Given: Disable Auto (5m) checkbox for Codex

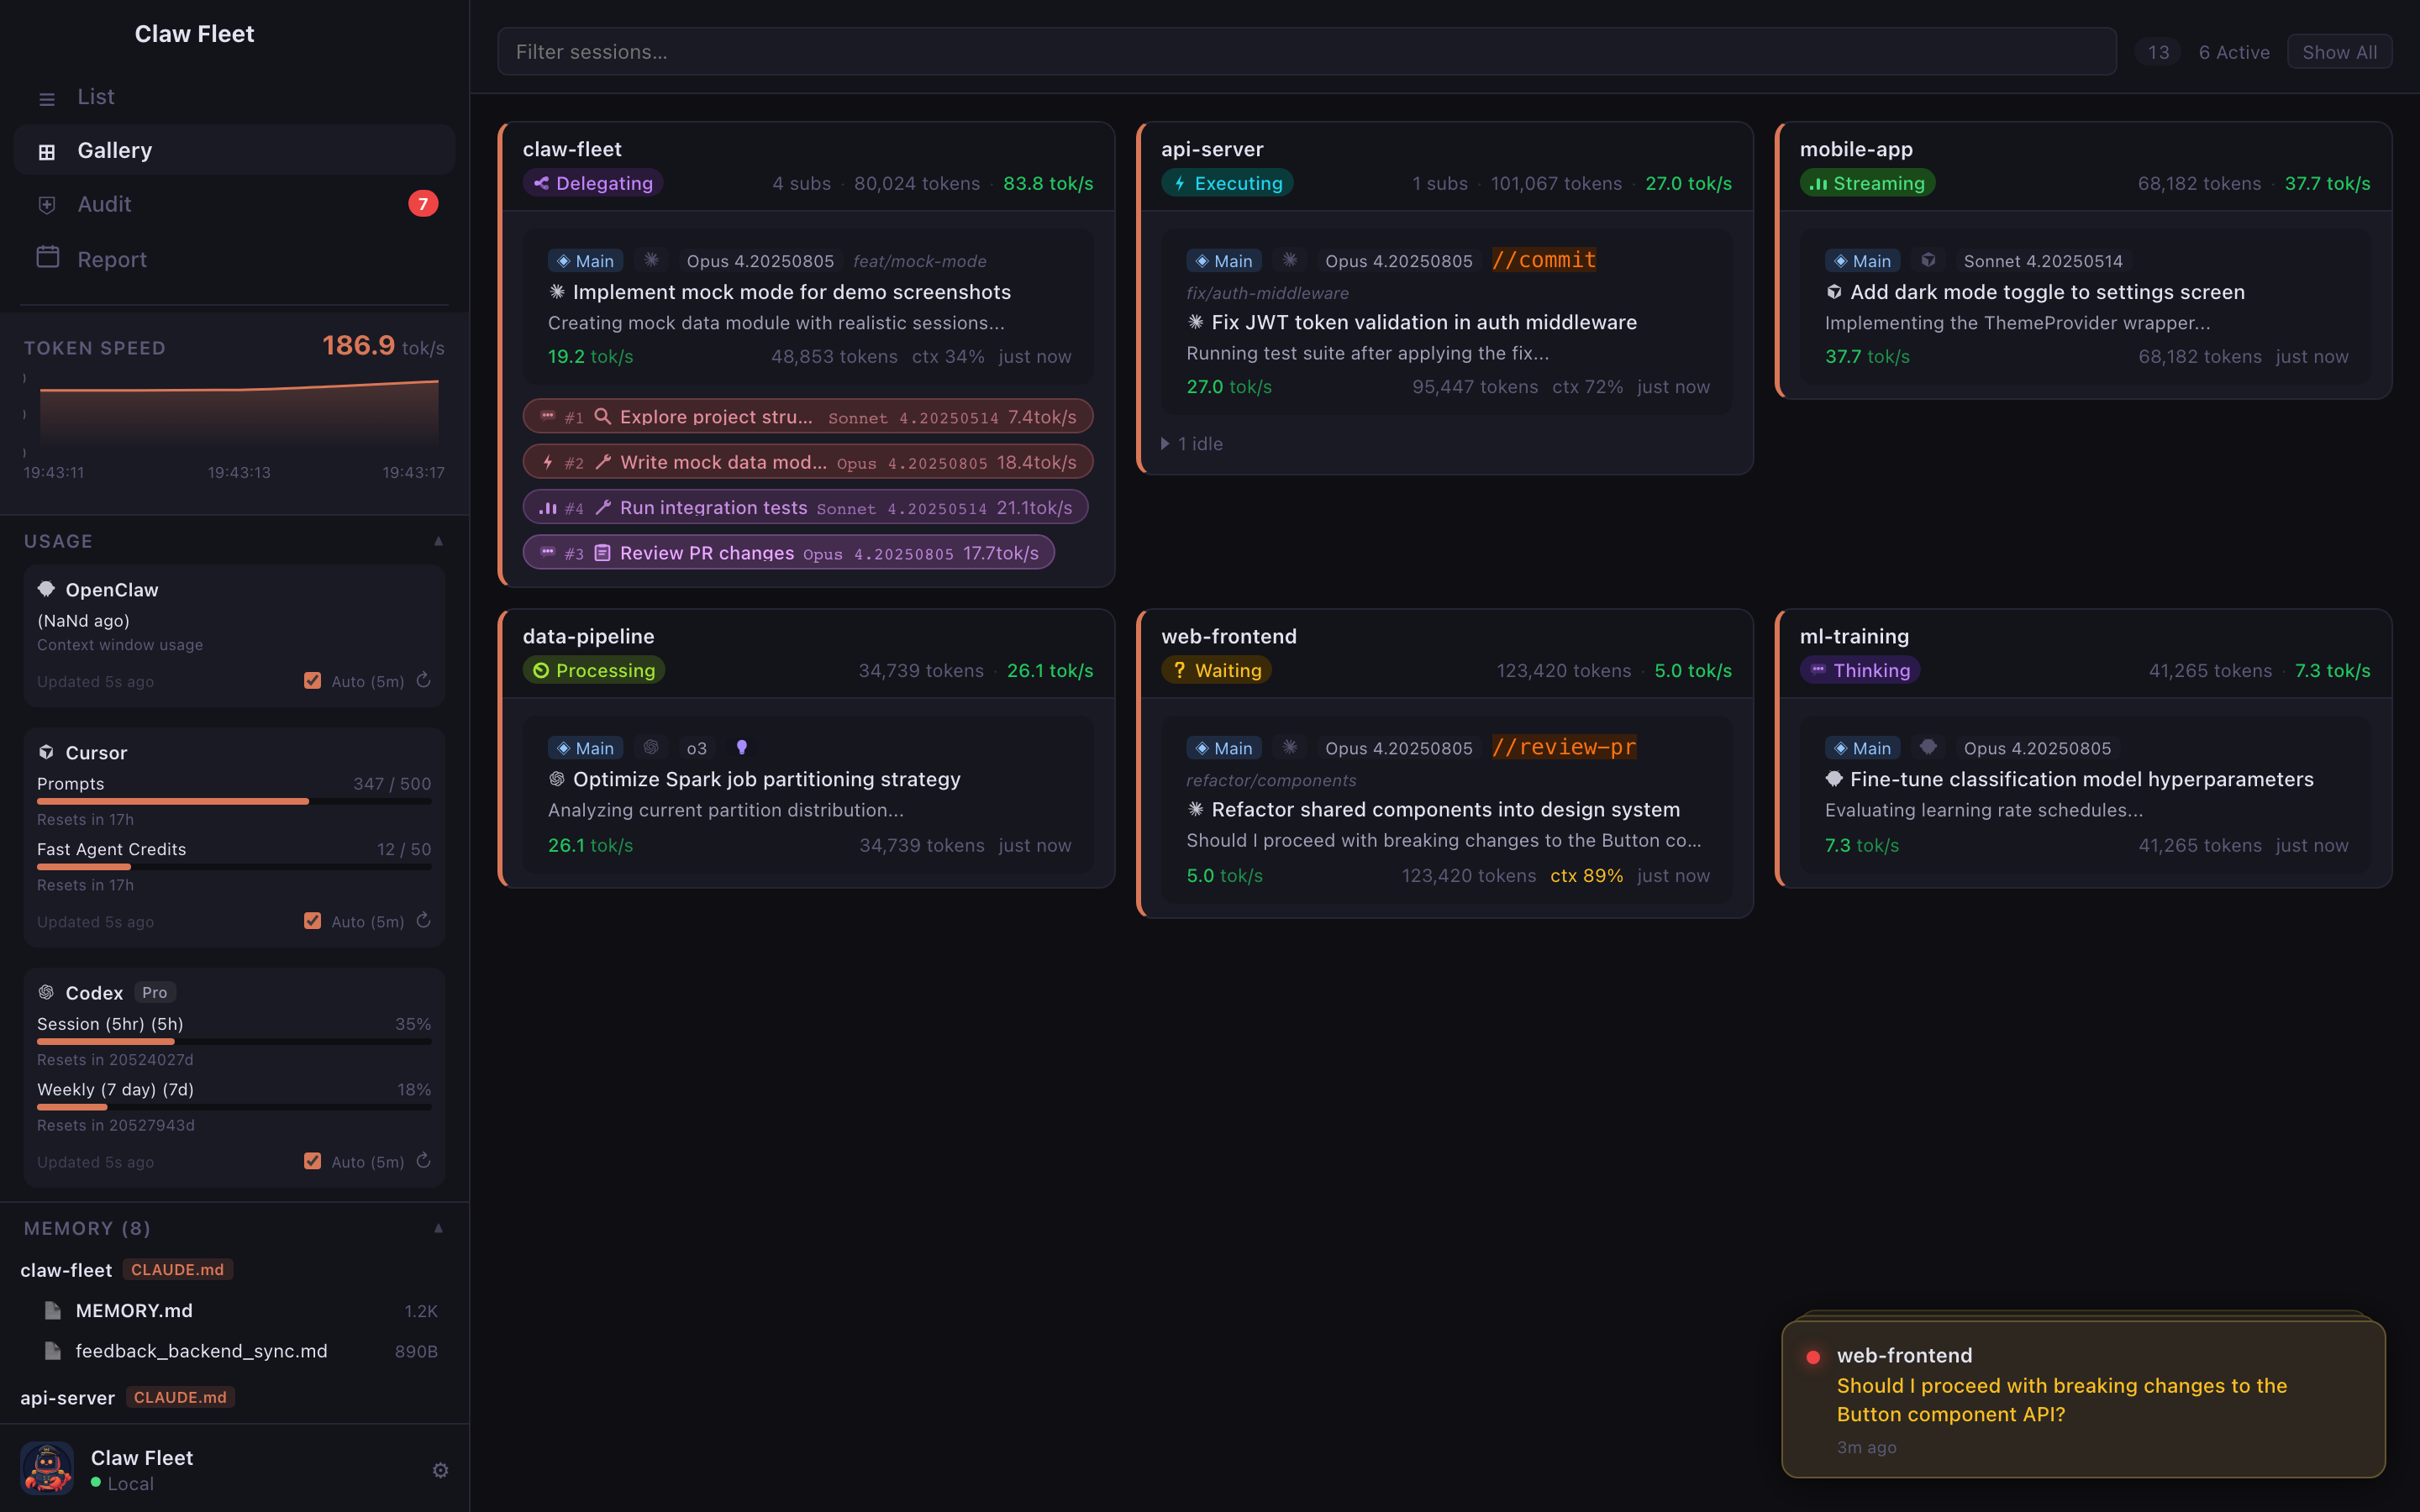Looking at the screenshot, I should coord(313,1161).
